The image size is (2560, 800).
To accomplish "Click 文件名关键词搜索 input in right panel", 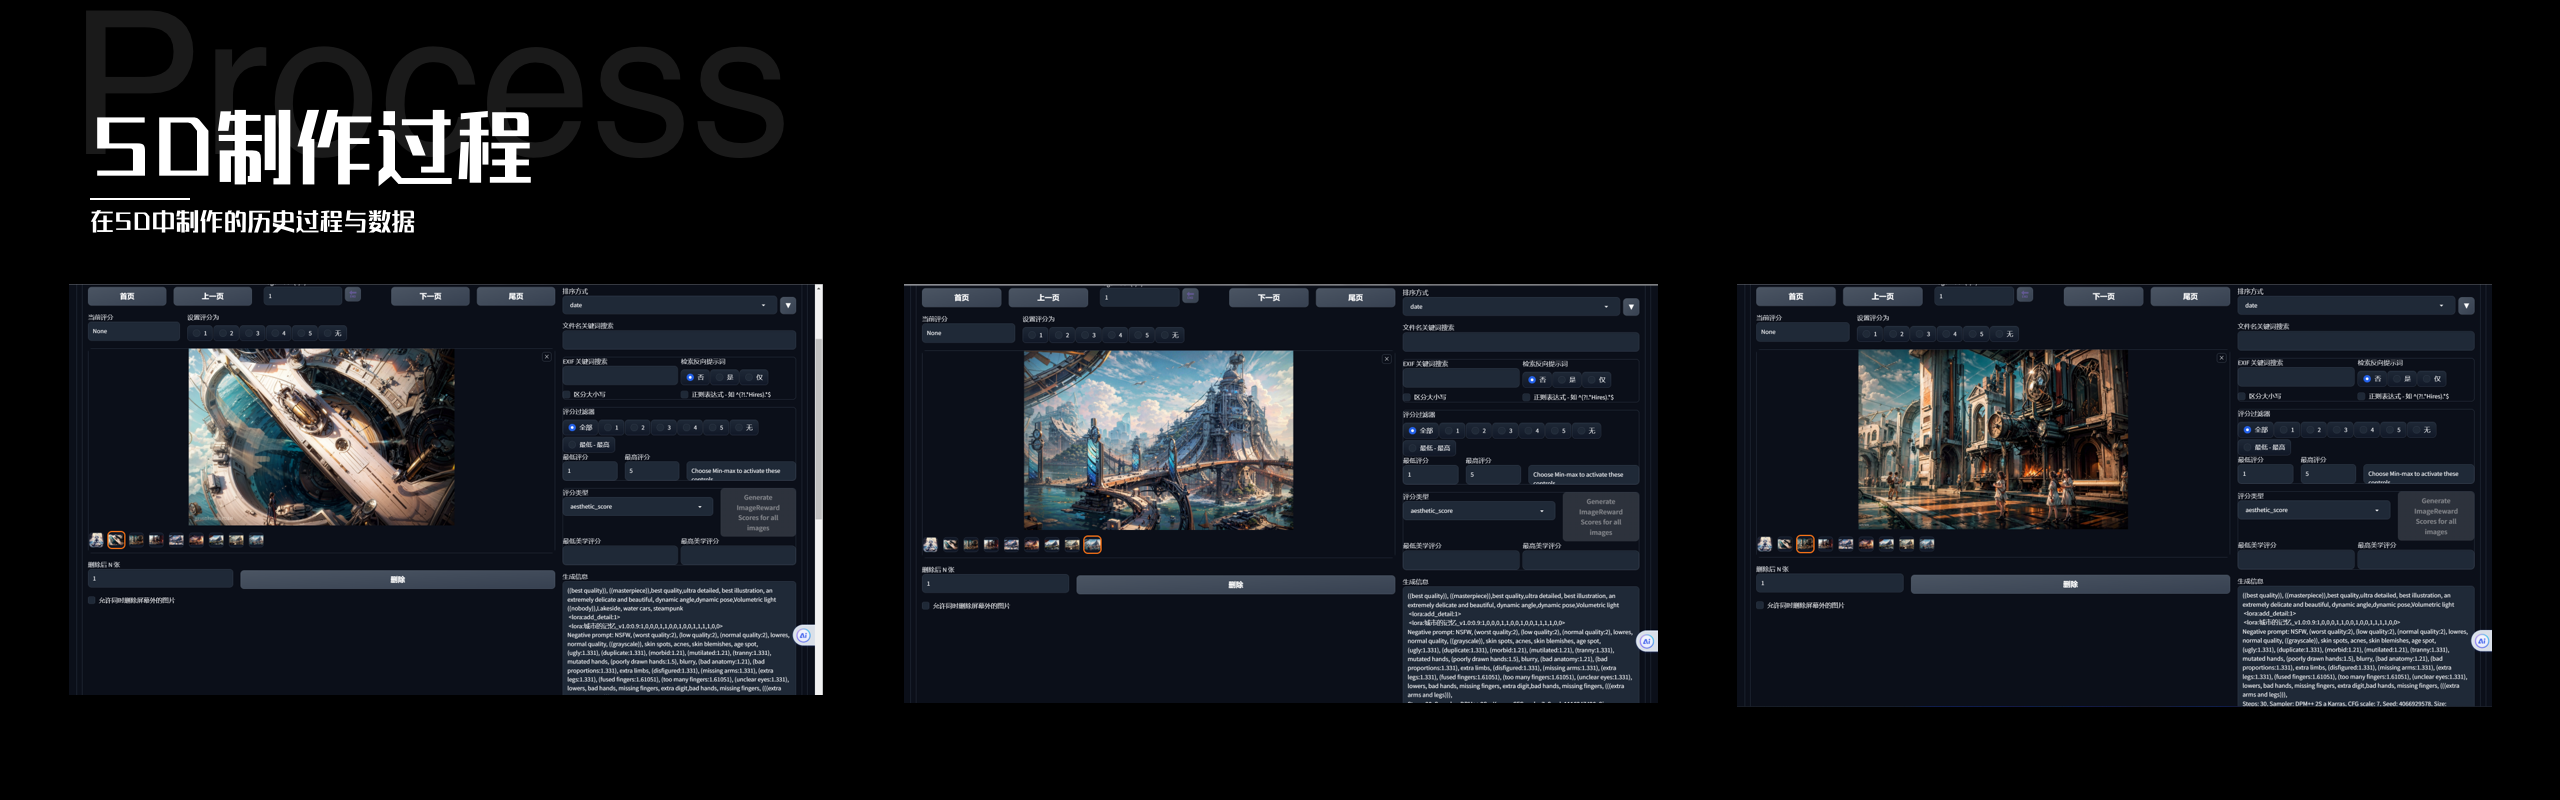I will coord(2355,341).
